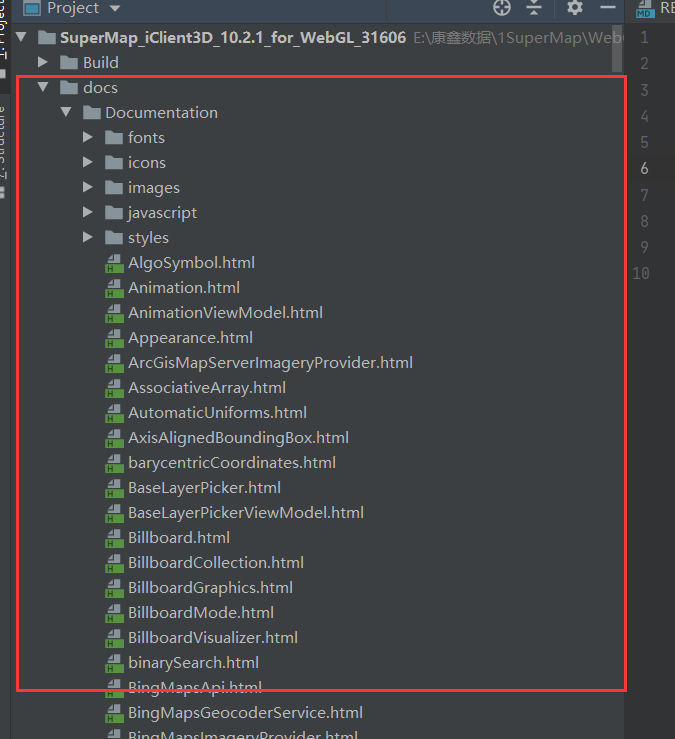Select the BaseLayerPickerViewModel.html file
Image resolution: width=675 pixels, height=739 pixels.
246,513
